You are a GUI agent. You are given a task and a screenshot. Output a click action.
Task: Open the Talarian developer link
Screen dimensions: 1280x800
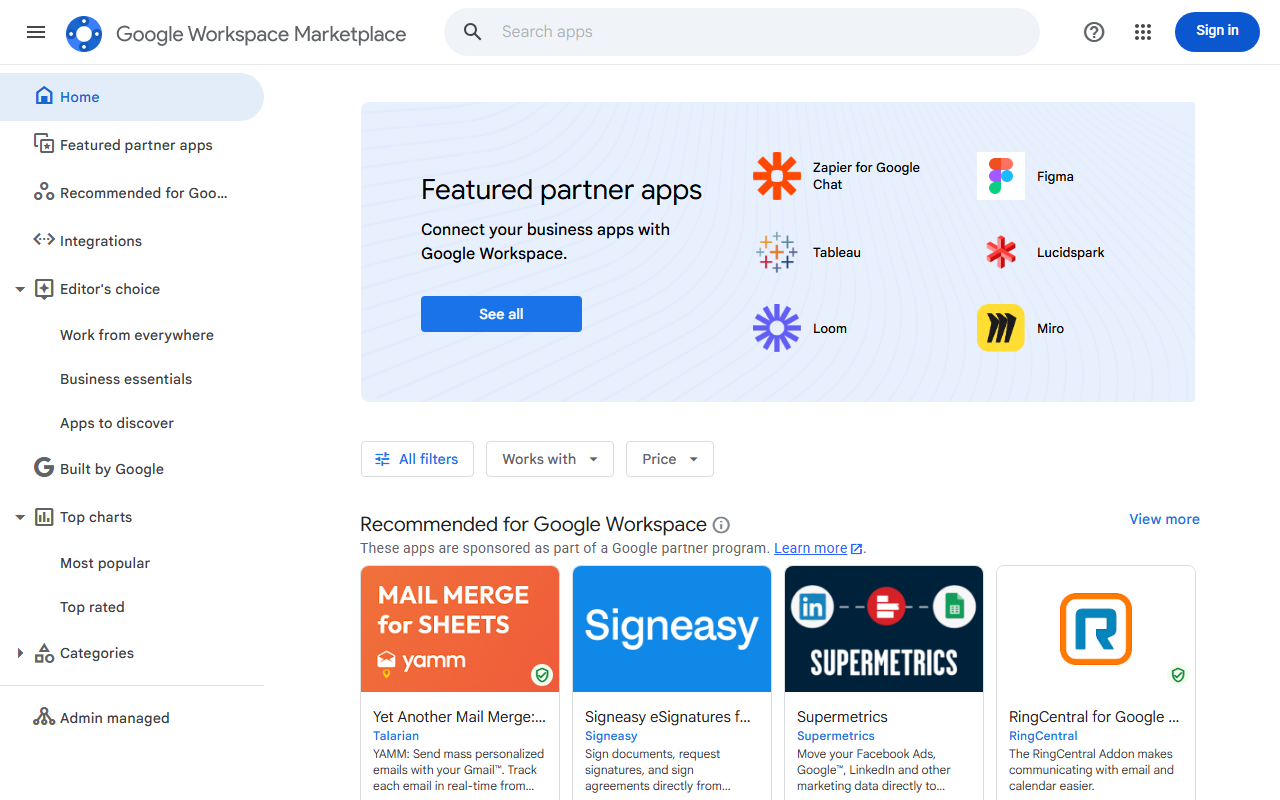point(396,736)
